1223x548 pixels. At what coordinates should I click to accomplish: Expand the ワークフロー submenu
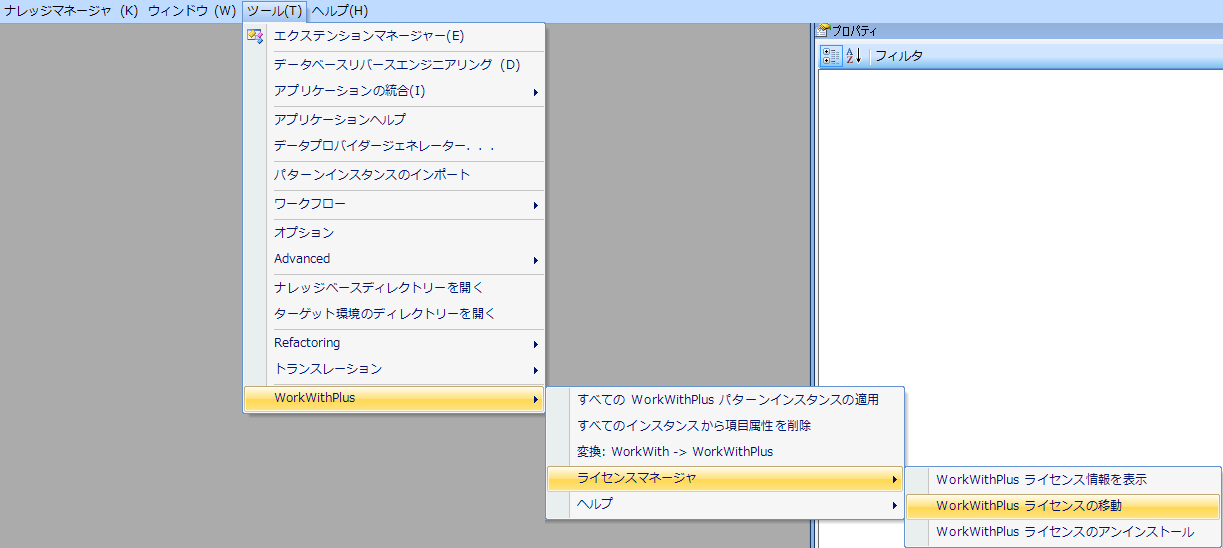click(x=536, y=205)
